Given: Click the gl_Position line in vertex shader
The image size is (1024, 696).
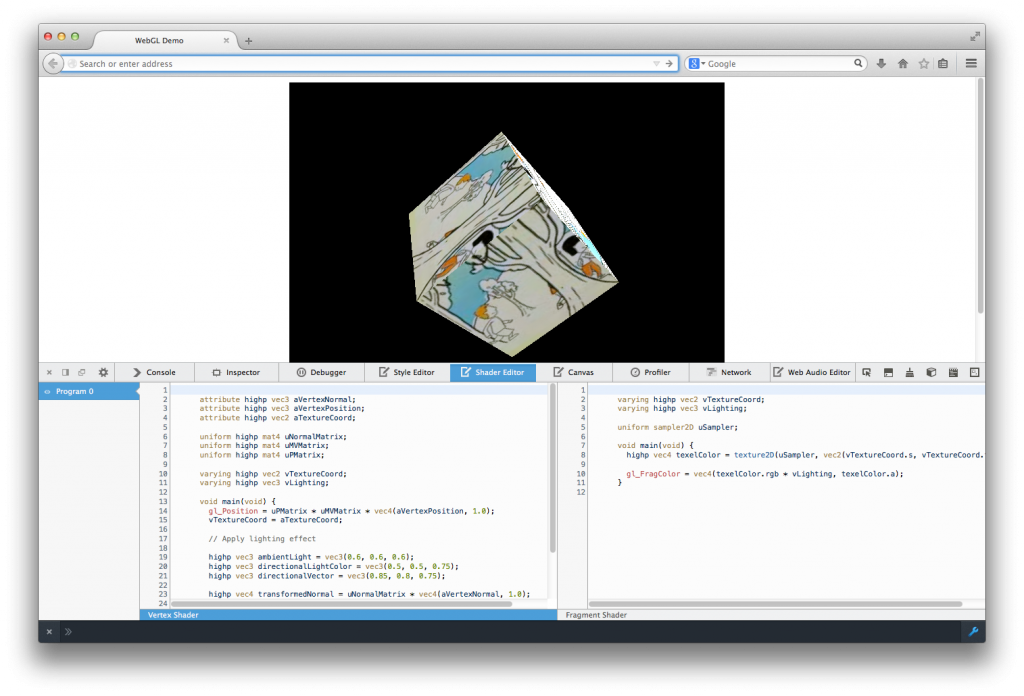Looking at the screenshot, I should click(x=351, y=511).
